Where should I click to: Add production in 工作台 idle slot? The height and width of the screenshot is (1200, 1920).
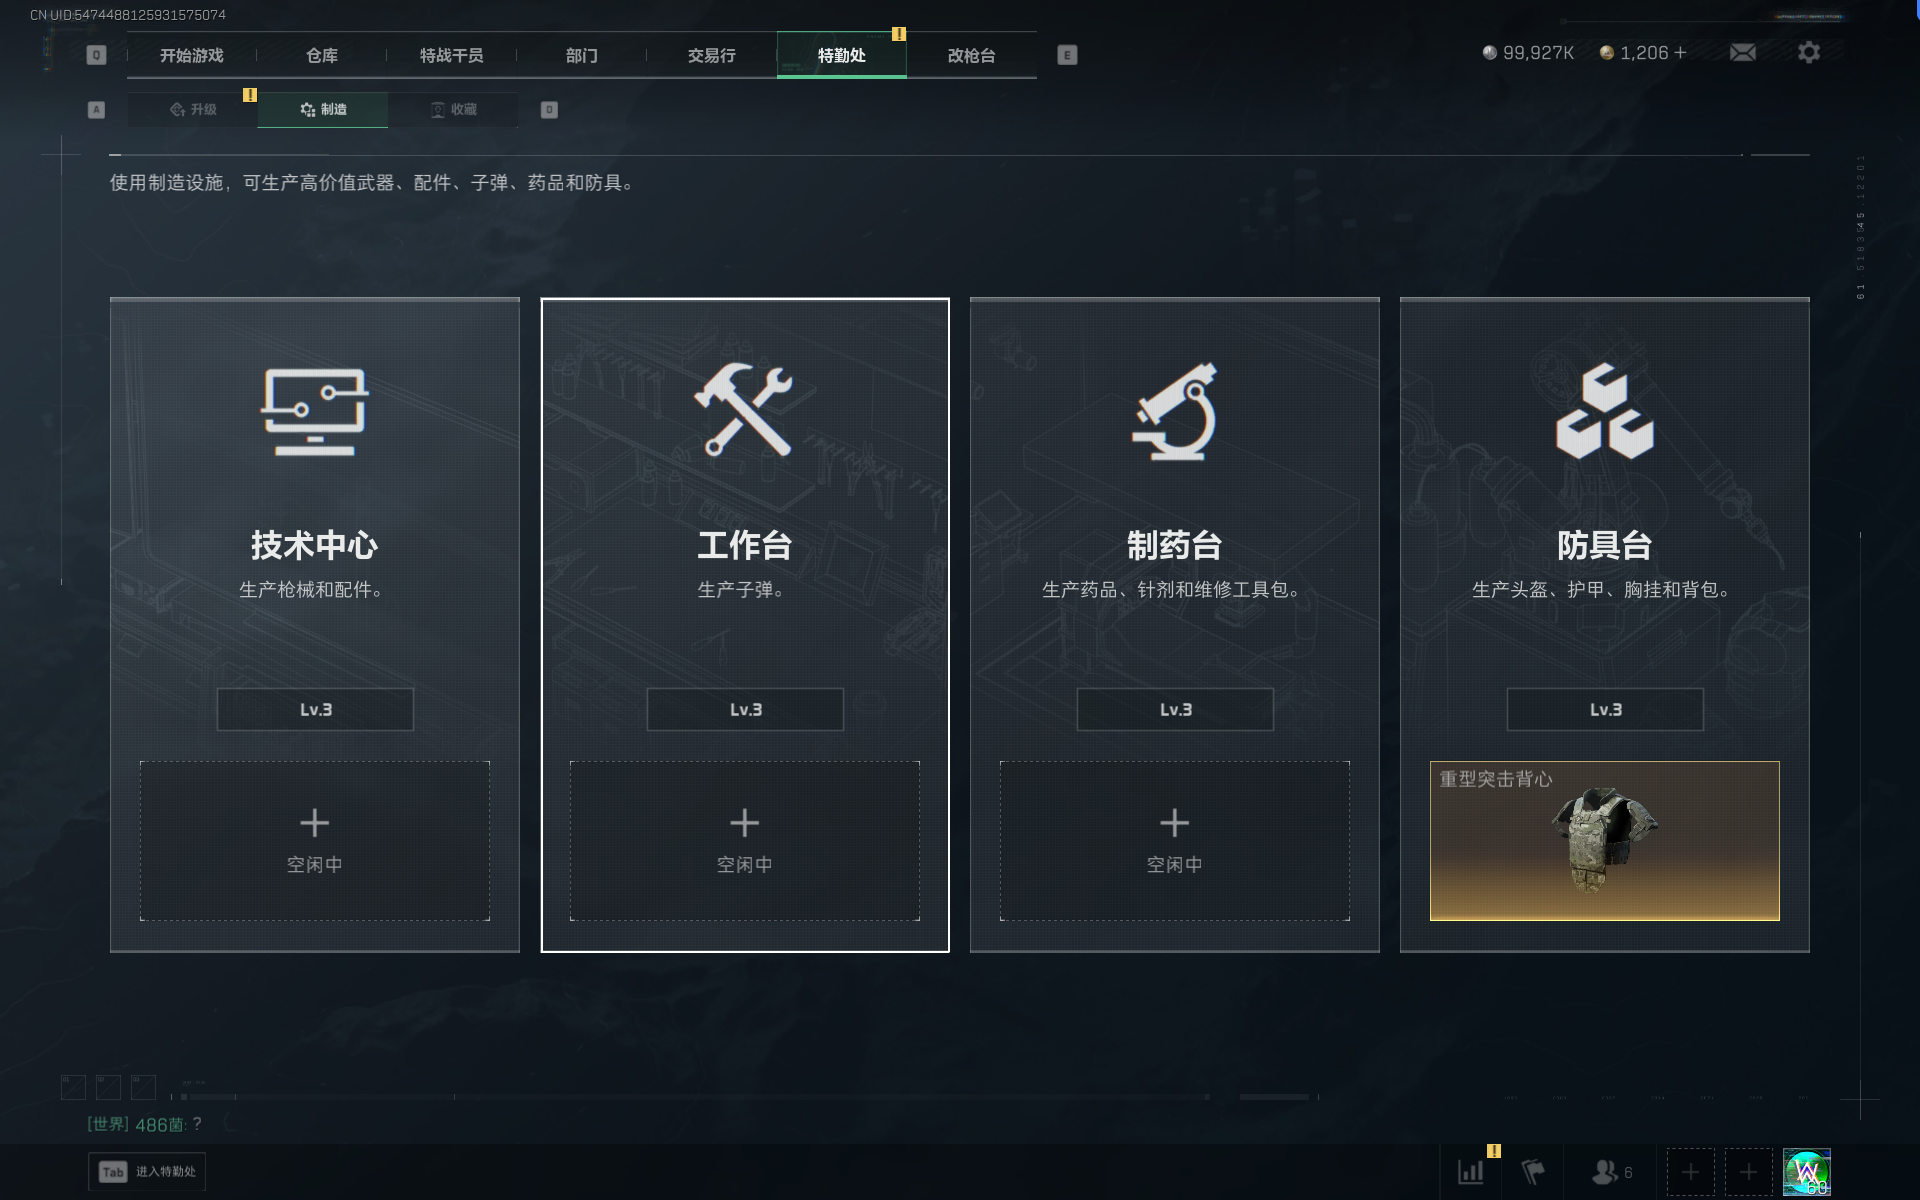745,841
